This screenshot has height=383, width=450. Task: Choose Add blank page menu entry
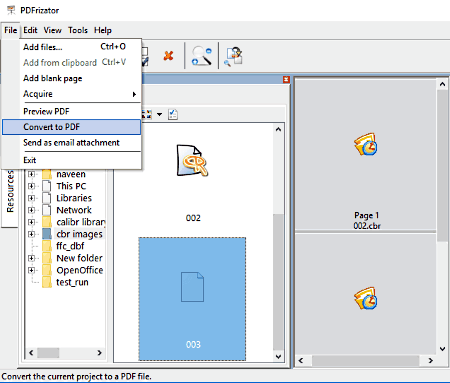coord(72,78)
